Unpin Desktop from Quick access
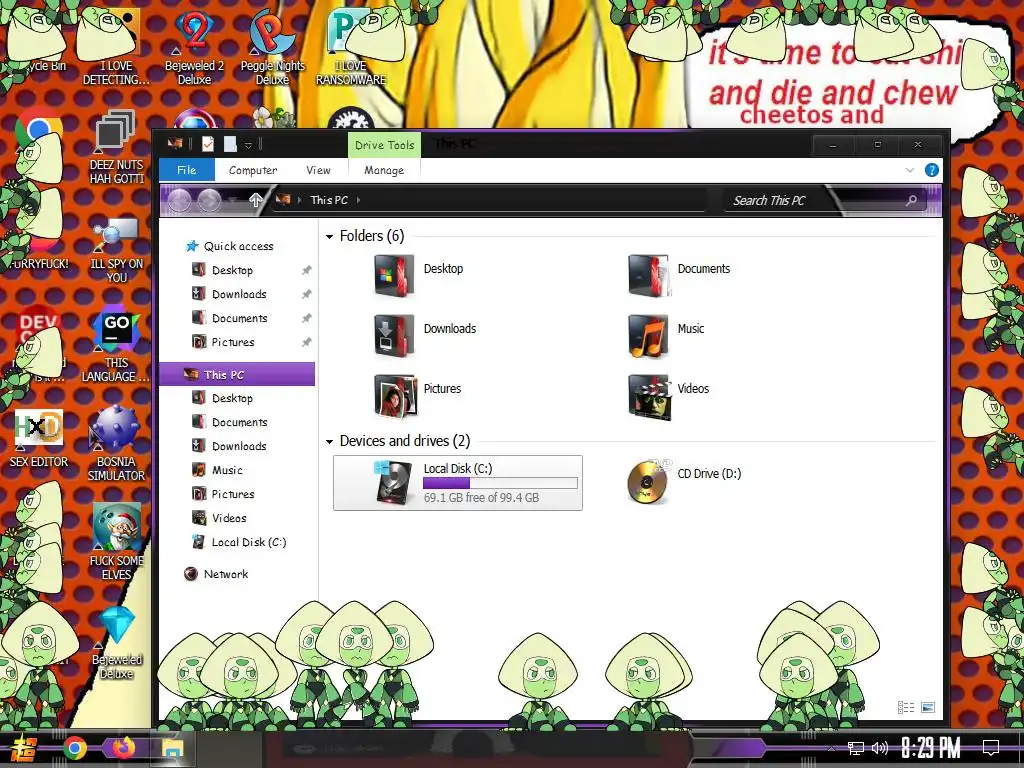Viewport: 1024px width, 768px height. (306, 270)
